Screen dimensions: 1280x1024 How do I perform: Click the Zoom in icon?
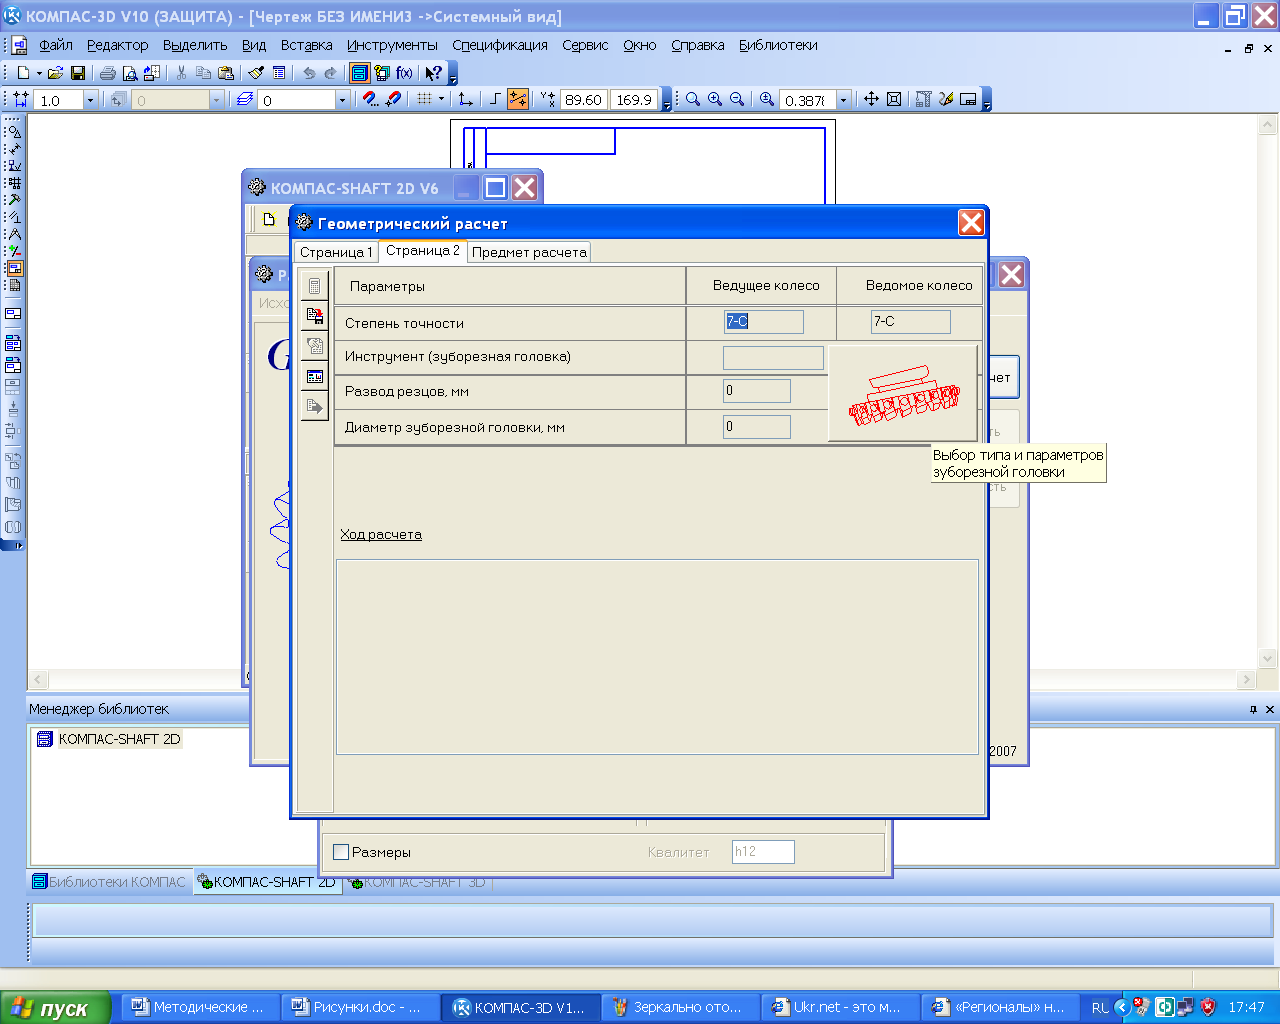click(x=715, y=99)
